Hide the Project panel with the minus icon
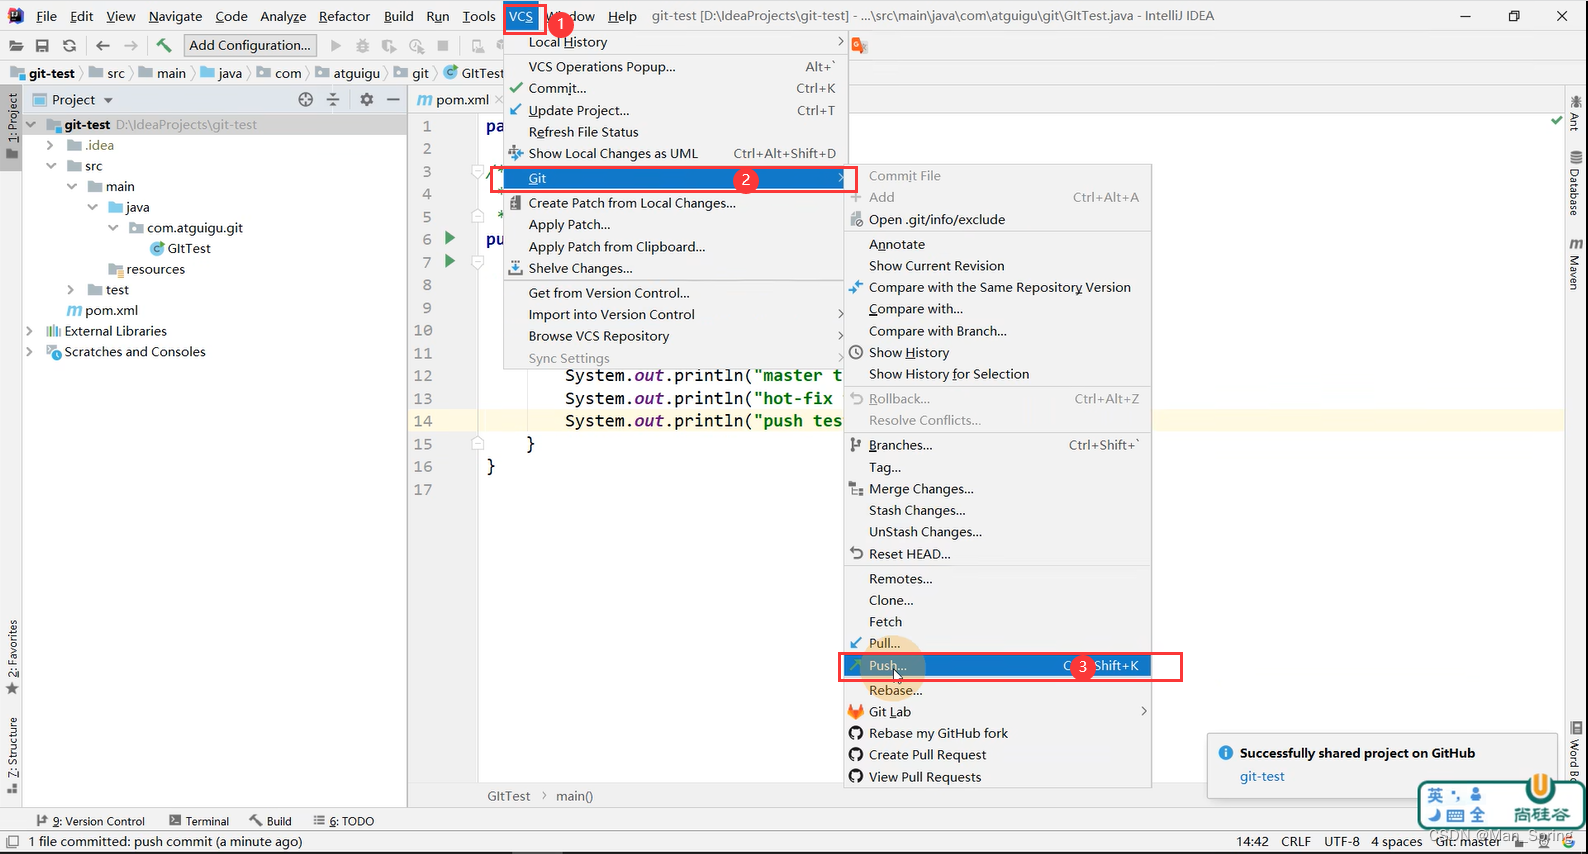 point(393,99)
